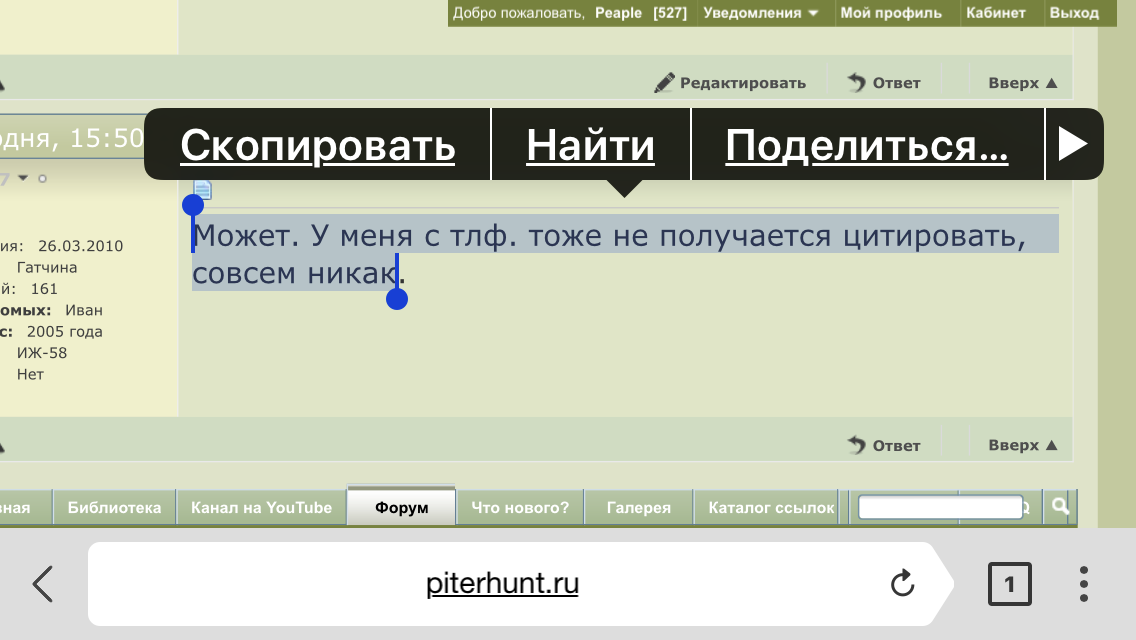Image resolution: width=1136 pixels, height=640 pixels.
Task: Click the search magnifier icon
Action: [1059, 507]
